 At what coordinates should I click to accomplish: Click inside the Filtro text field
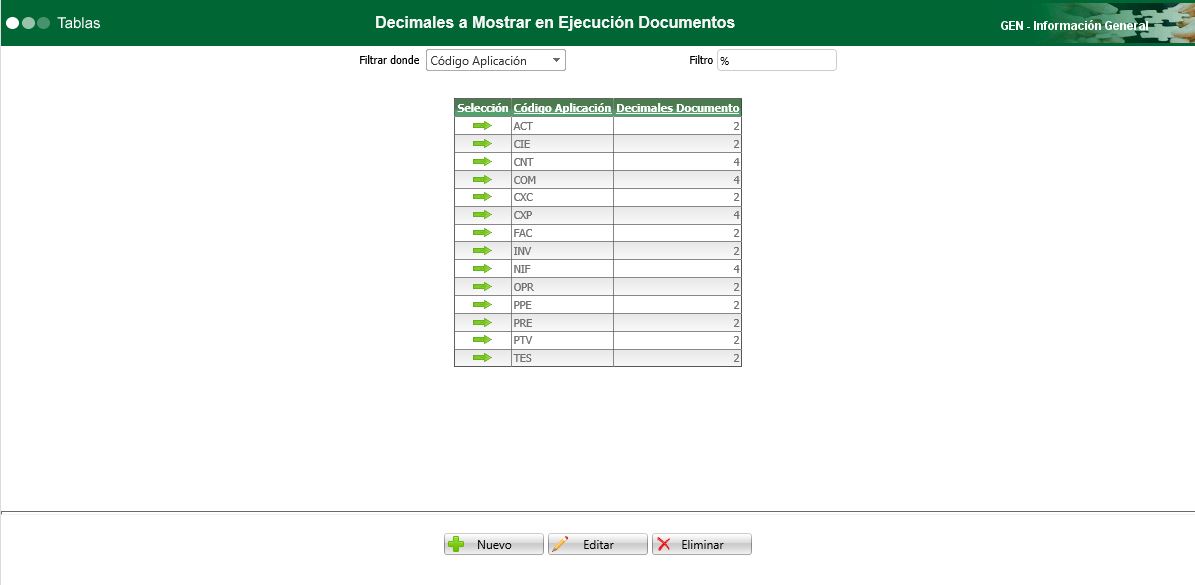click(776, 60)
